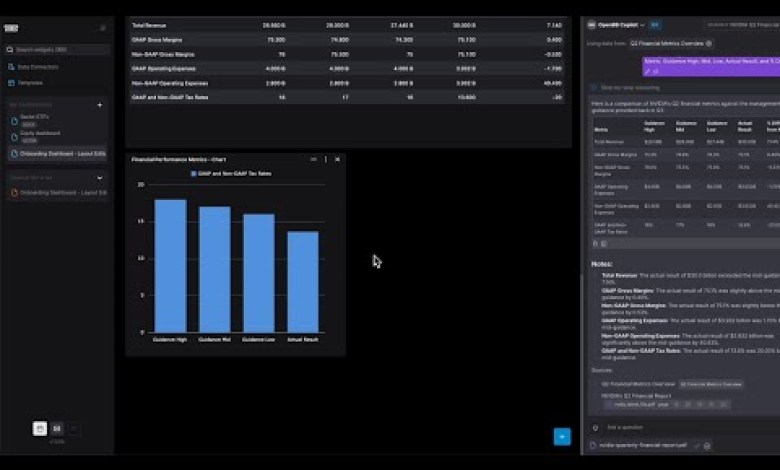Image resolution: width=780 pixels, height=470 pixels.
Task: Open shared Onboarding Dashboard with orange icon
Action: click(58, 192)
